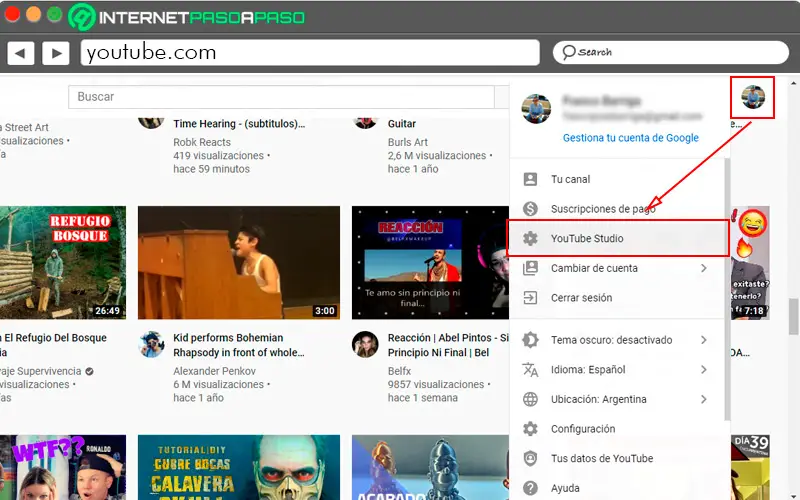800x500 pixels.
Task: Open the Reacción Abel Pintos video thumbnail
Action: click(x=430, y=263)
